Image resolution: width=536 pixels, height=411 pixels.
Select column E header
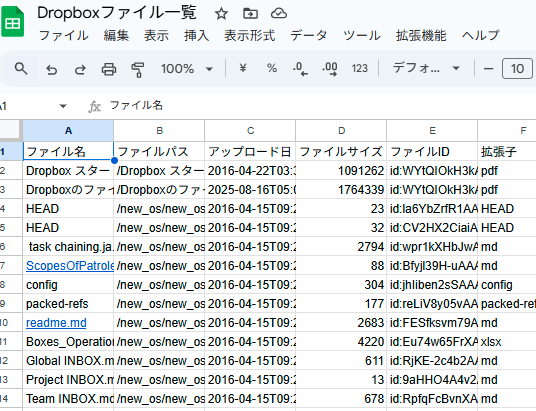[432, 131]
